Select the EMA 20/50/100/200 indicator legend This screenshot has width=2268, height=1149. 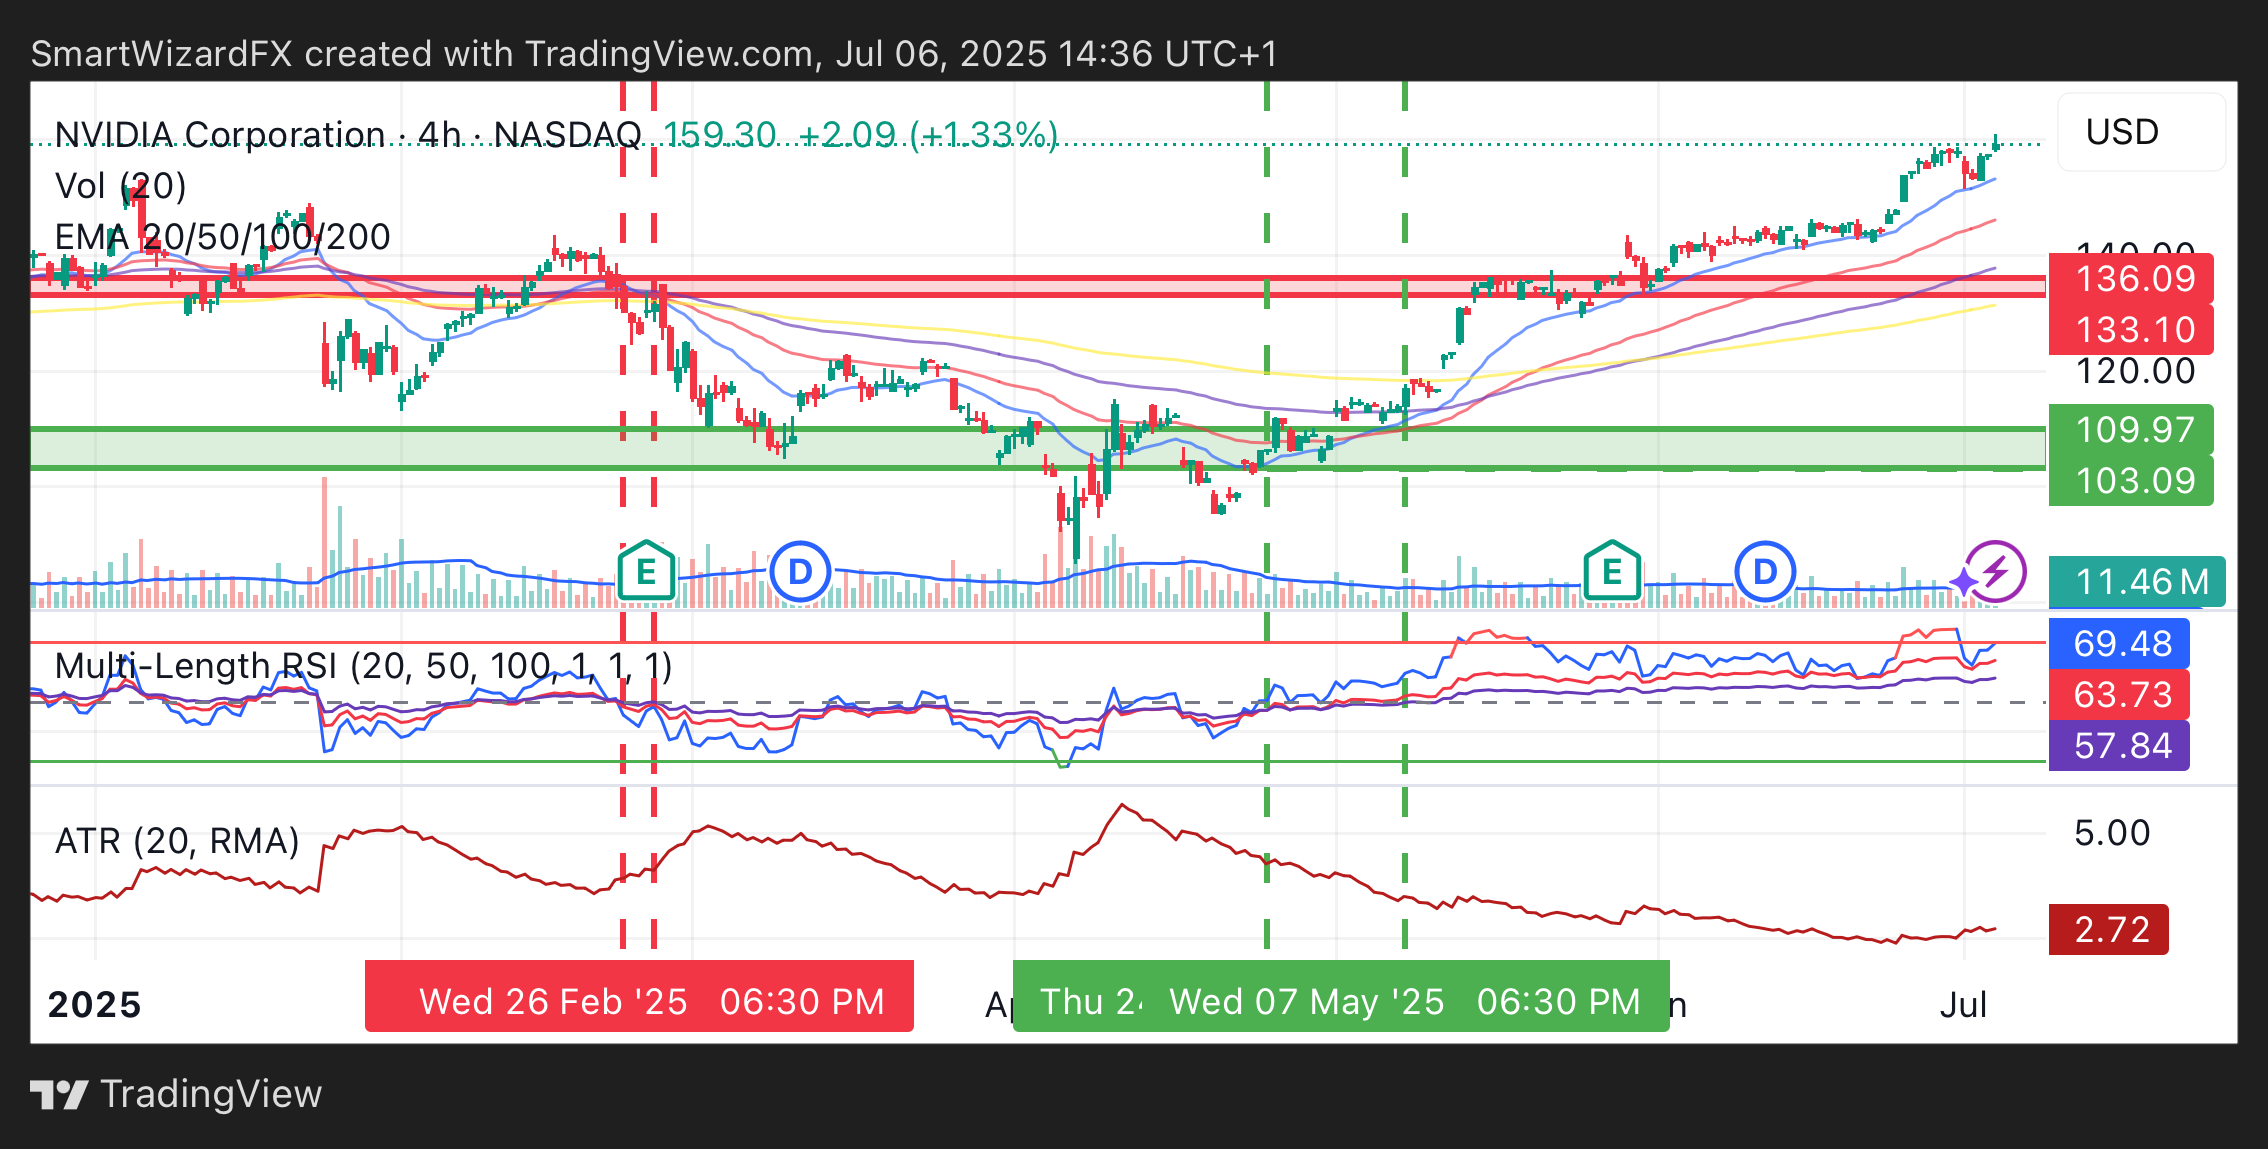point(222,237)
